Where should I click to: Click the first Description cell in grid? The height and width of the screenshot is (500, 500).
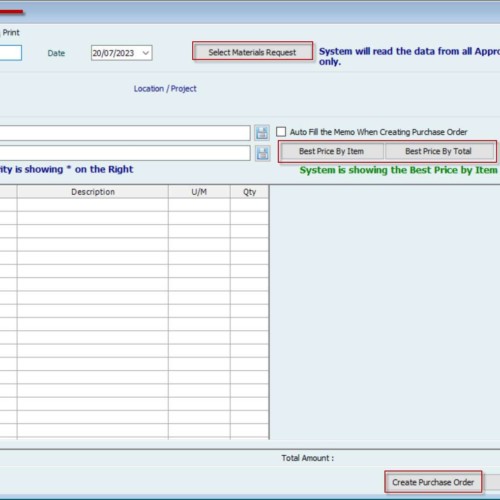[93, 205]
